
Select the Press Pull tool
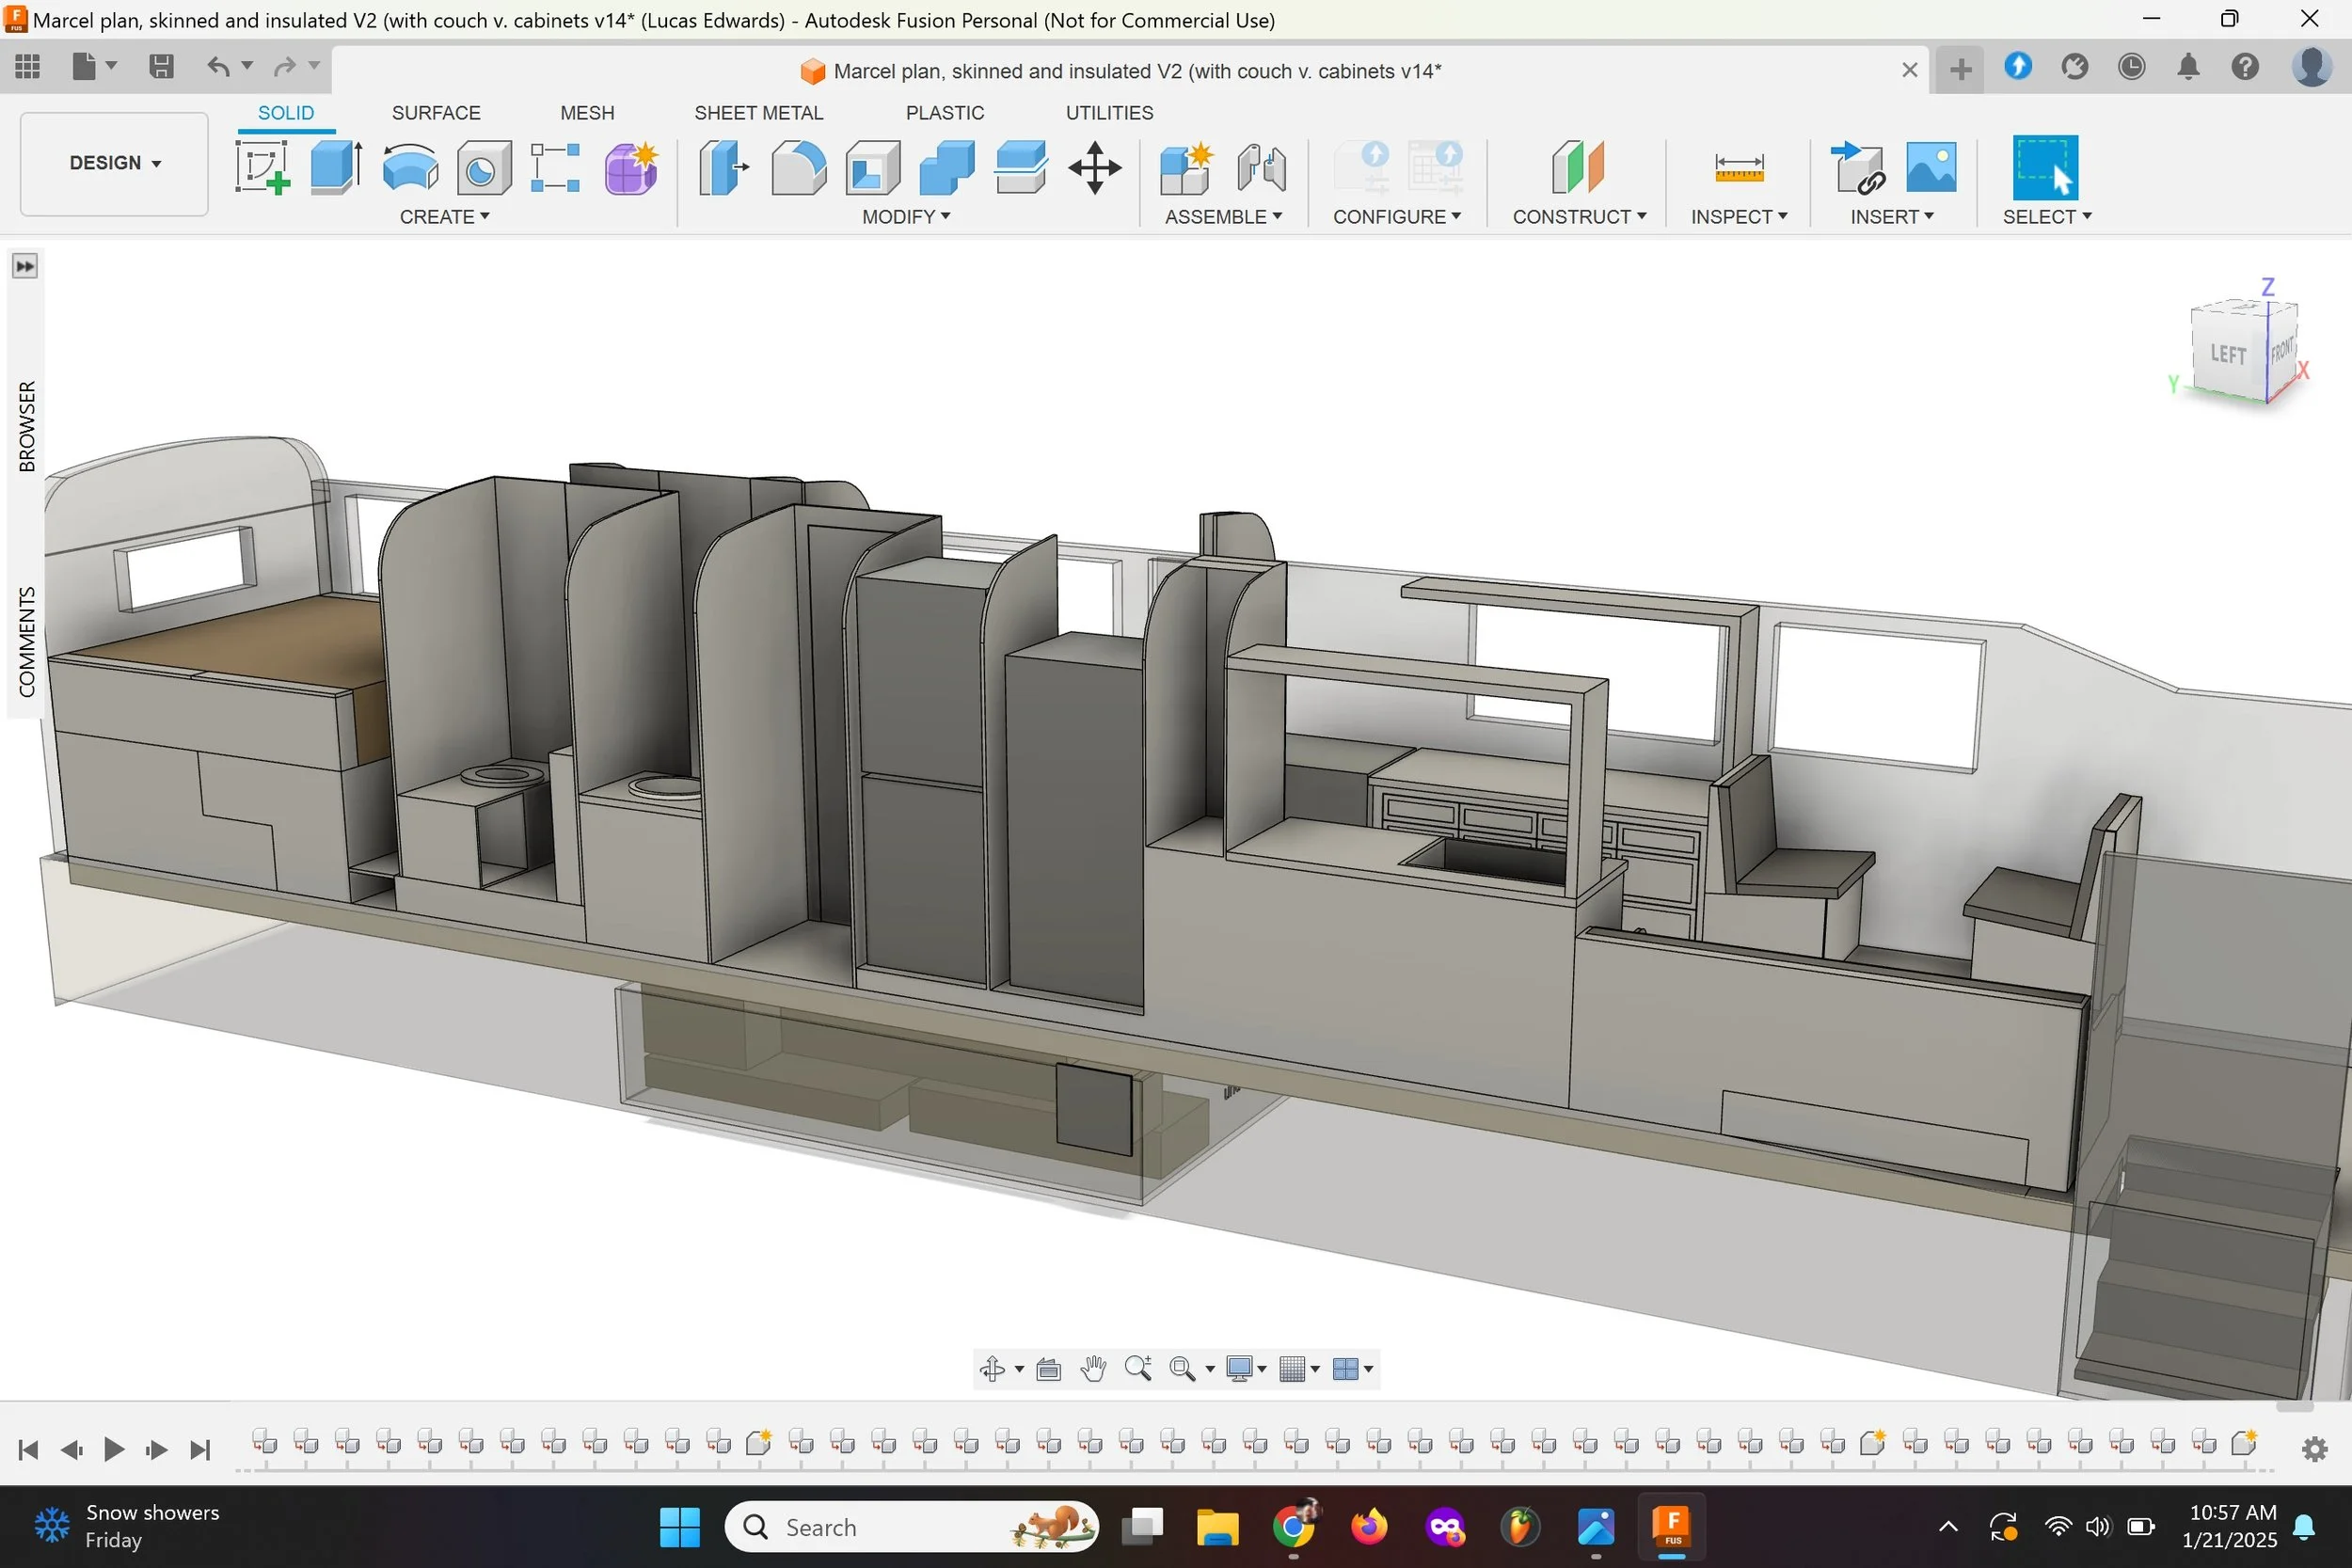[724, 167]
